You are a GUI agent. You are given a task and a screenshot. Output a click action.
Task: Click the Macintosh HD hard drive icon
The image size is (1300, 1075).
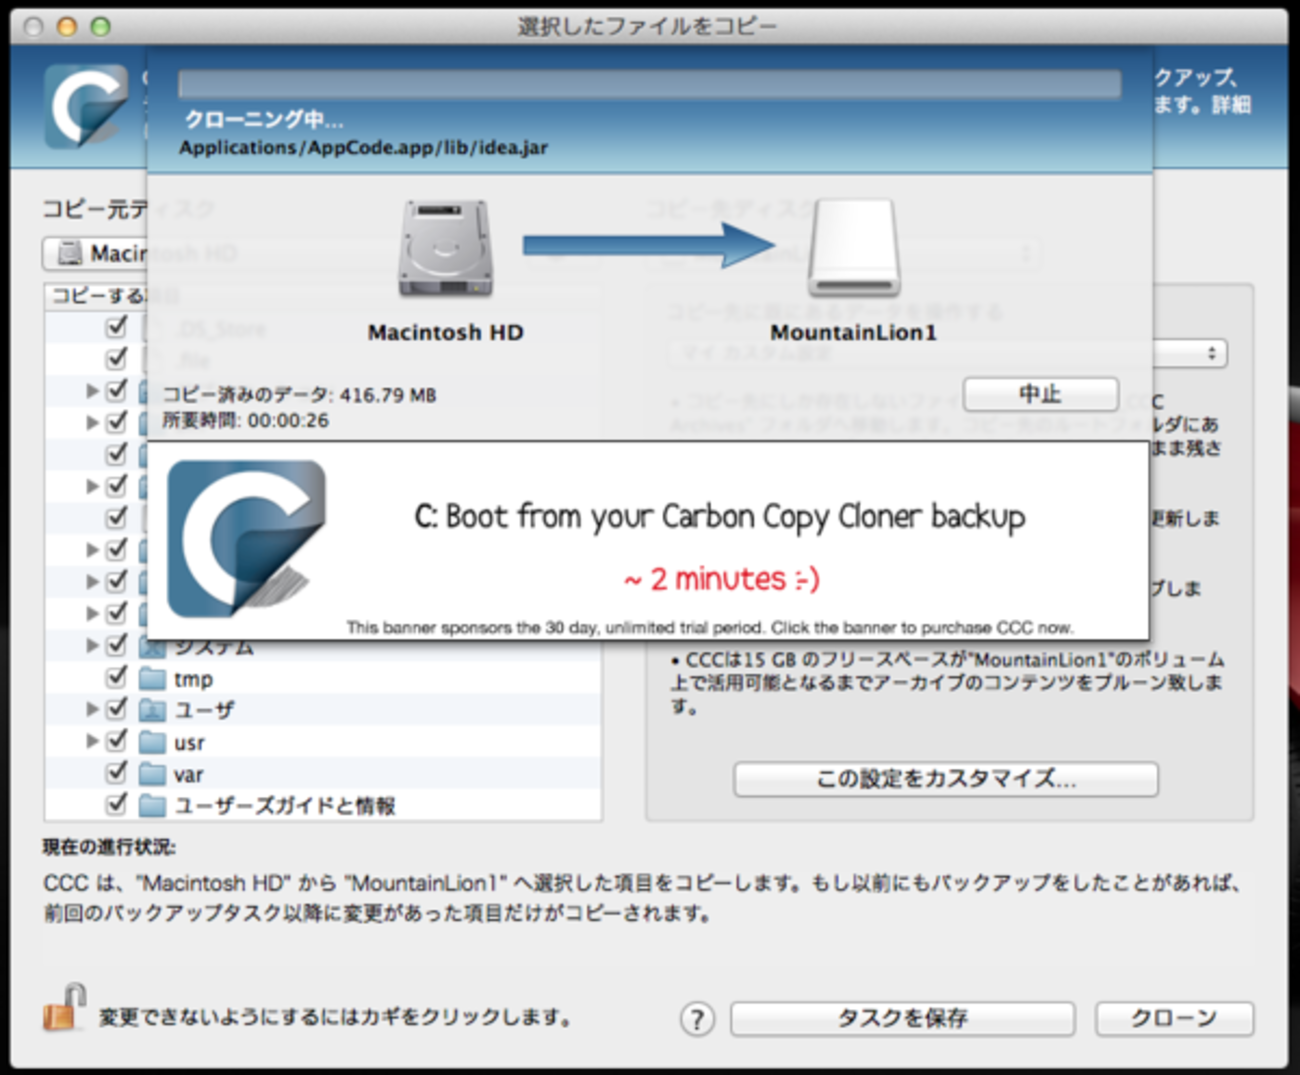(x=446, y=249)
